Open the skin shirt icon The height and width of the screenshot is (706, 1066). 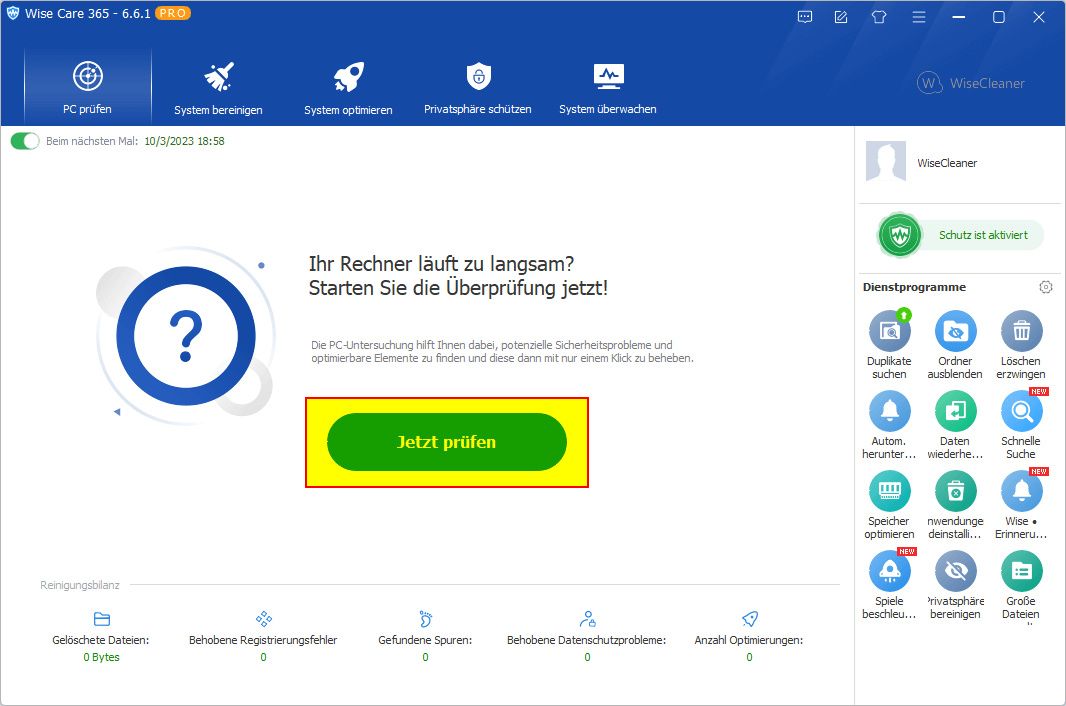[x=879, y=17]
